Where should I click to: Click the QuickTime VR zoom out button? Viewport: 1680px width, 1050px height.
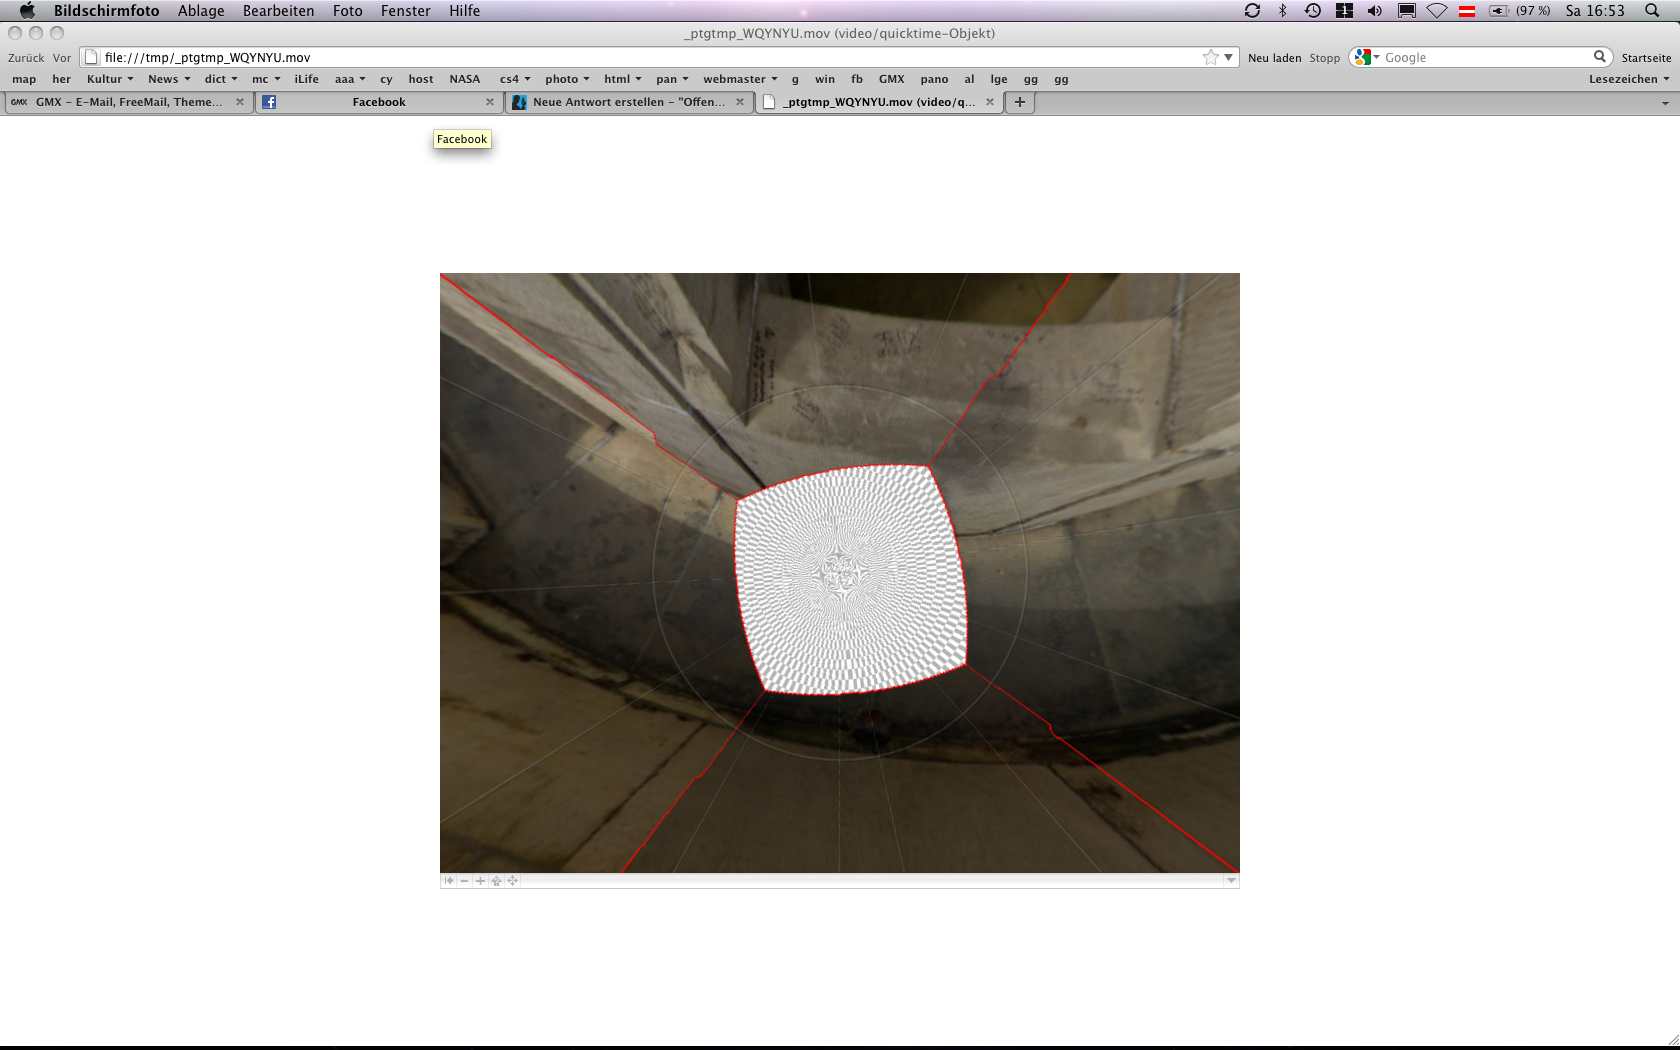click(465, 881)
